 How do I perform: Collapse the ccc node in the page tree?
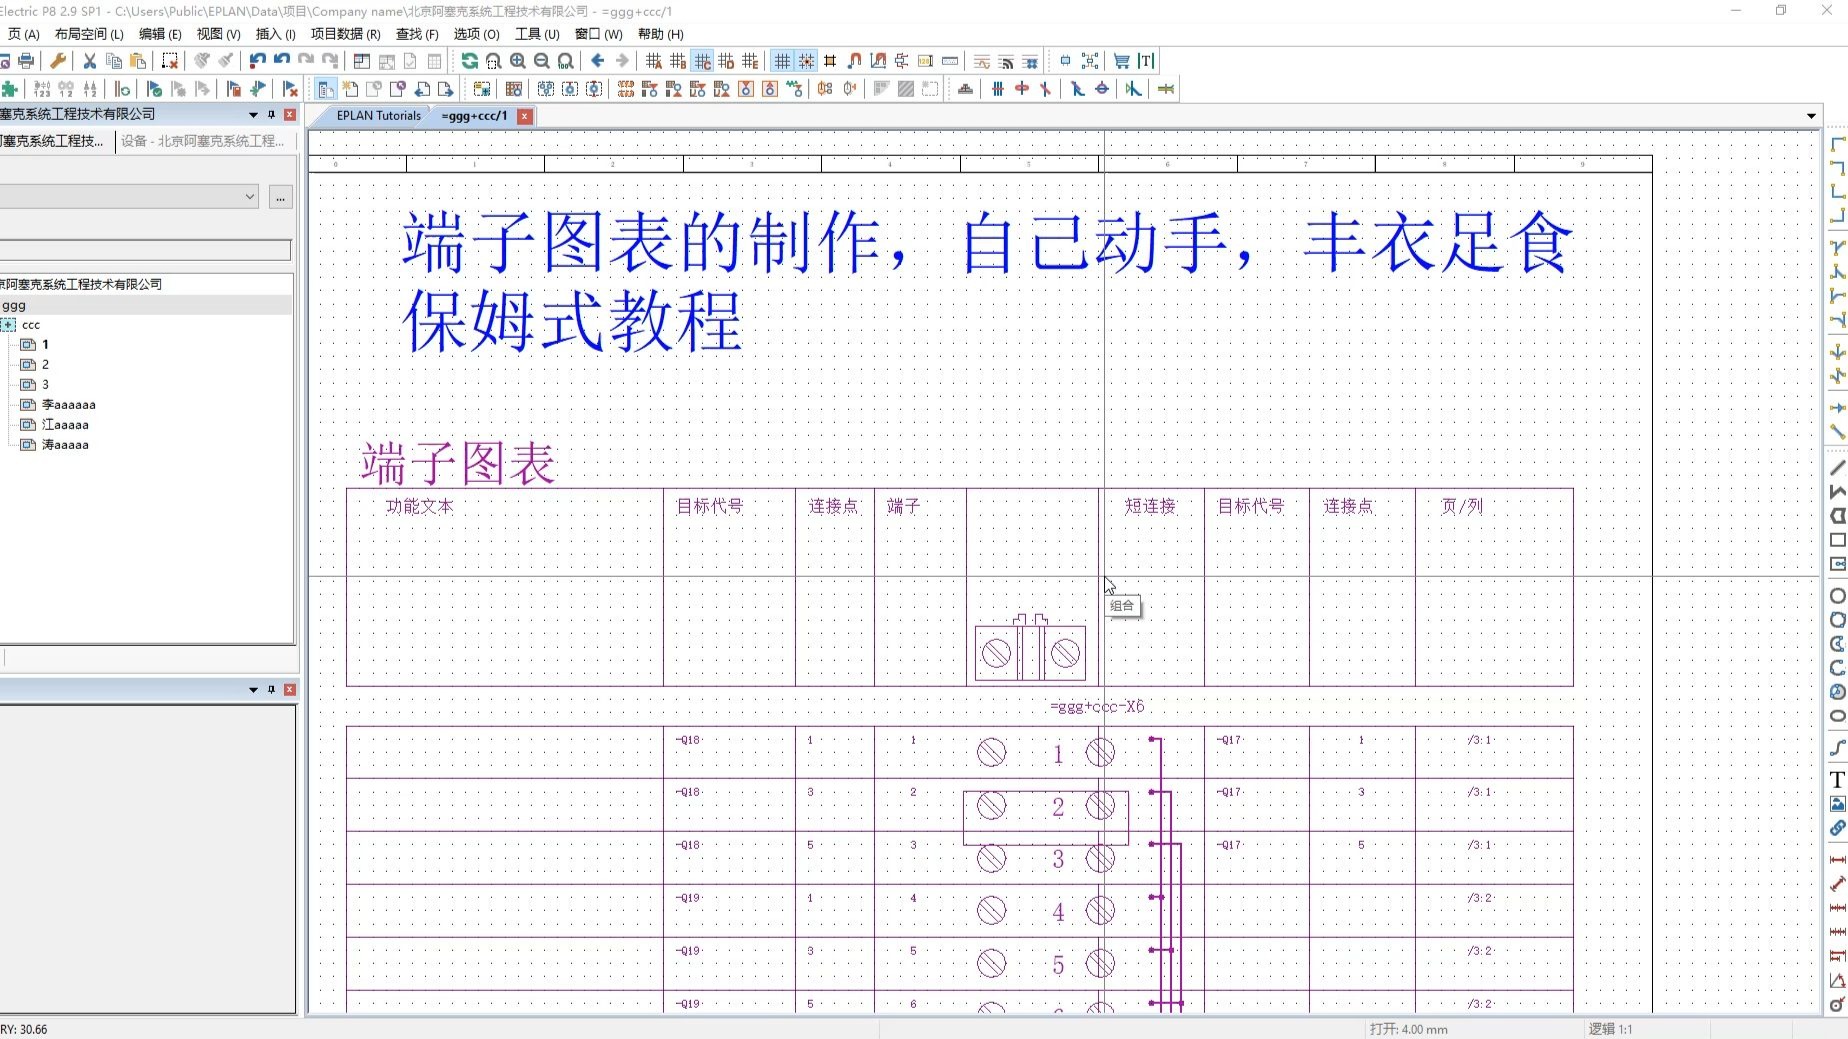pyautogui.click(x=8, y=324)
